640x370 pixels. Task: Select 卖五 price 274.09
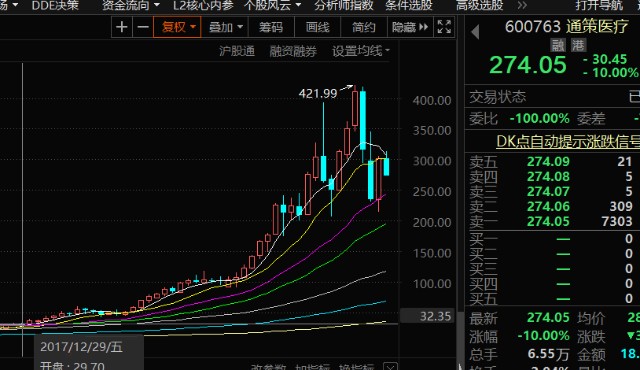548,162
